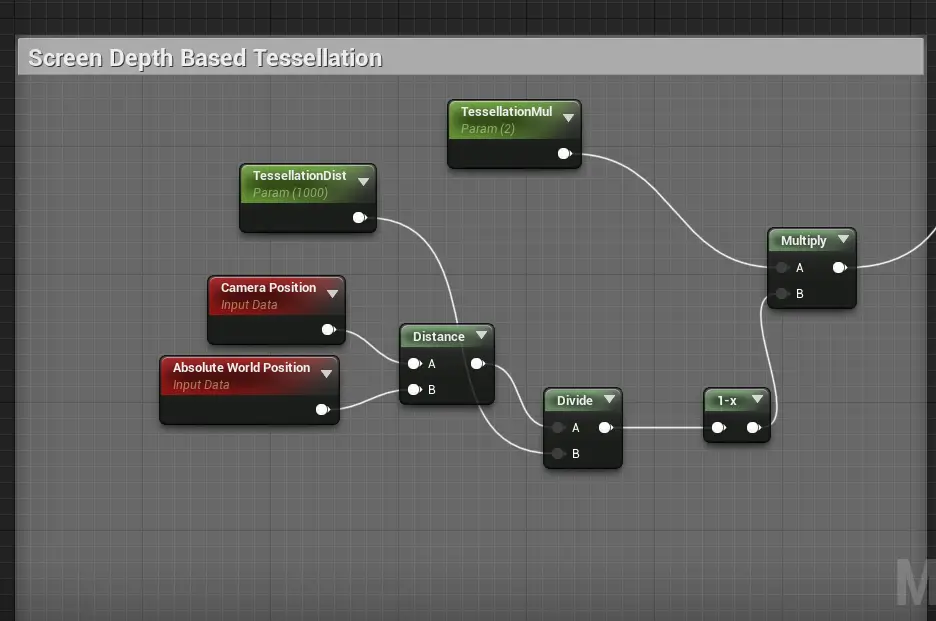This screenshot has width=936, height=621.
Task: Expand the Camera Position node arrow
Action: point(332,293)
